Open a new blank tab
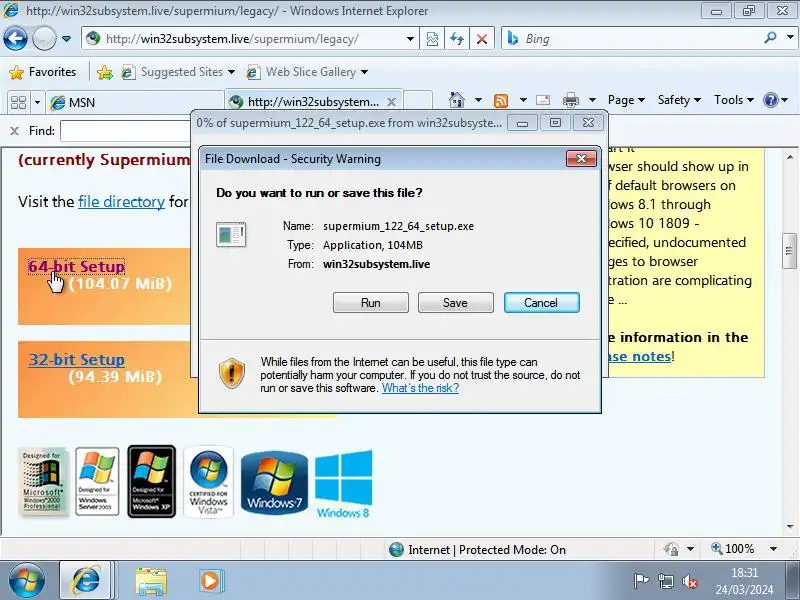This screenshot has height=600, width=800. (x=419, y=102)
